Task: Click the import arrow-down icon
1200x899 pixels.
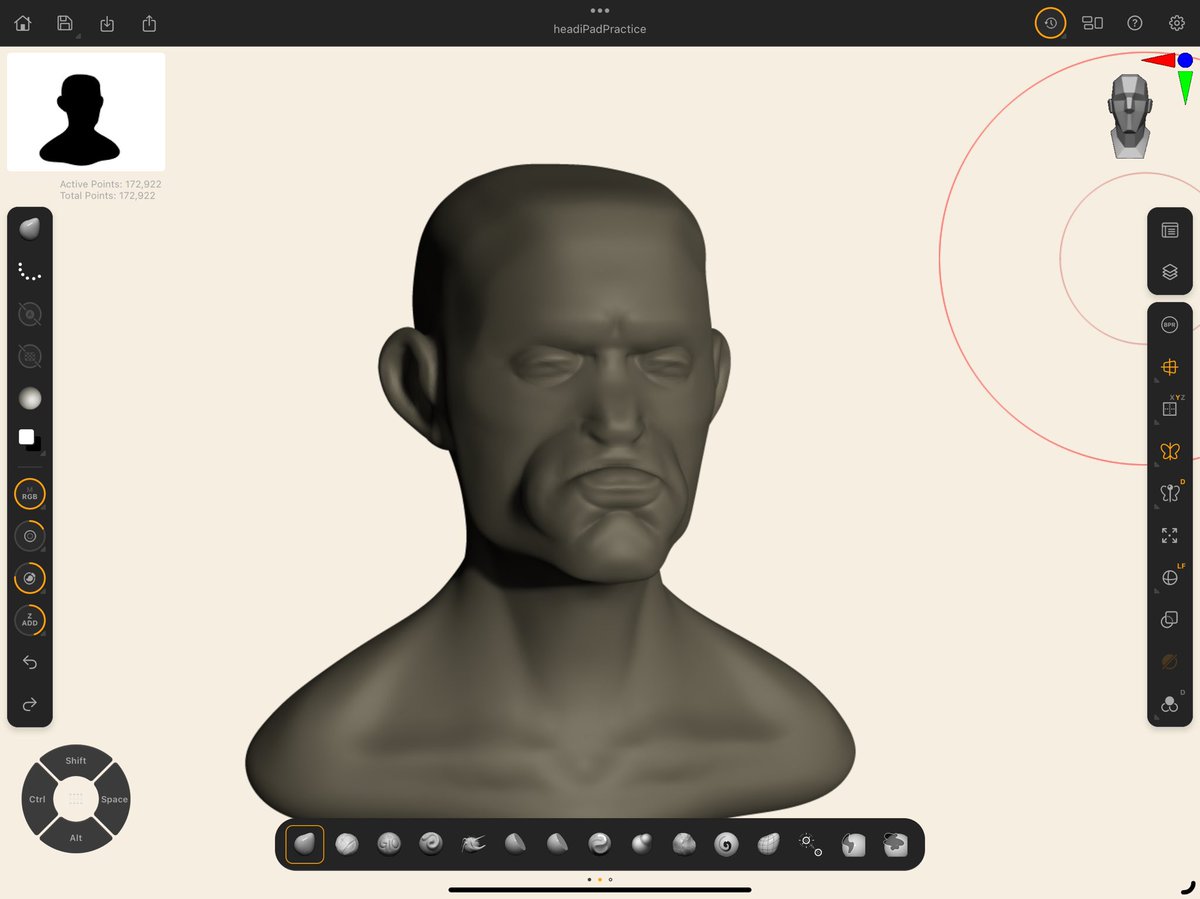Action: point(107,23)
